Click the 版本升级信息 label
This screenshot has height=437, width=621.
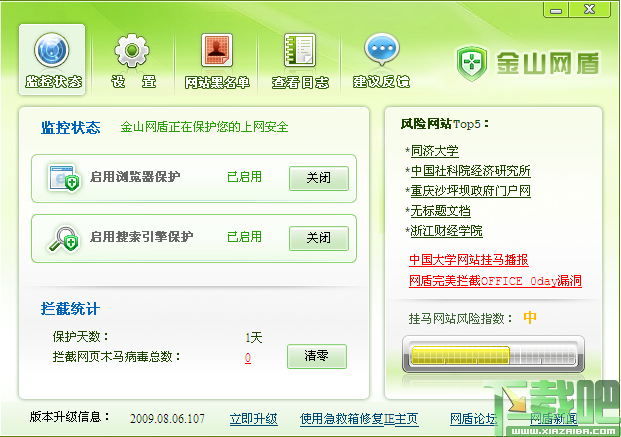click(x=69, y=417)
